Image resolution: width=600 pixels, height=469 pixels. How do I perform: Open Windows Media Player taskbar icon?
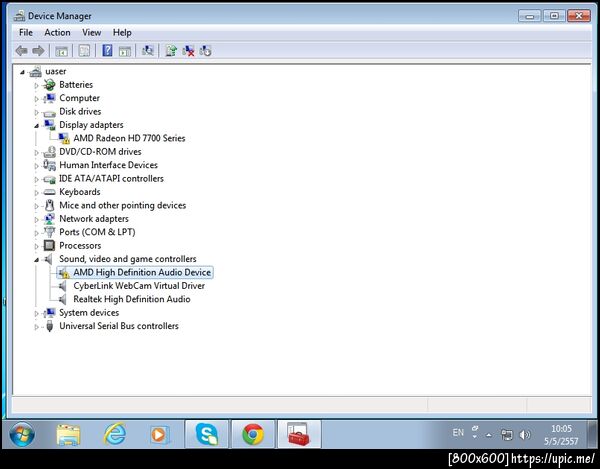159,435
